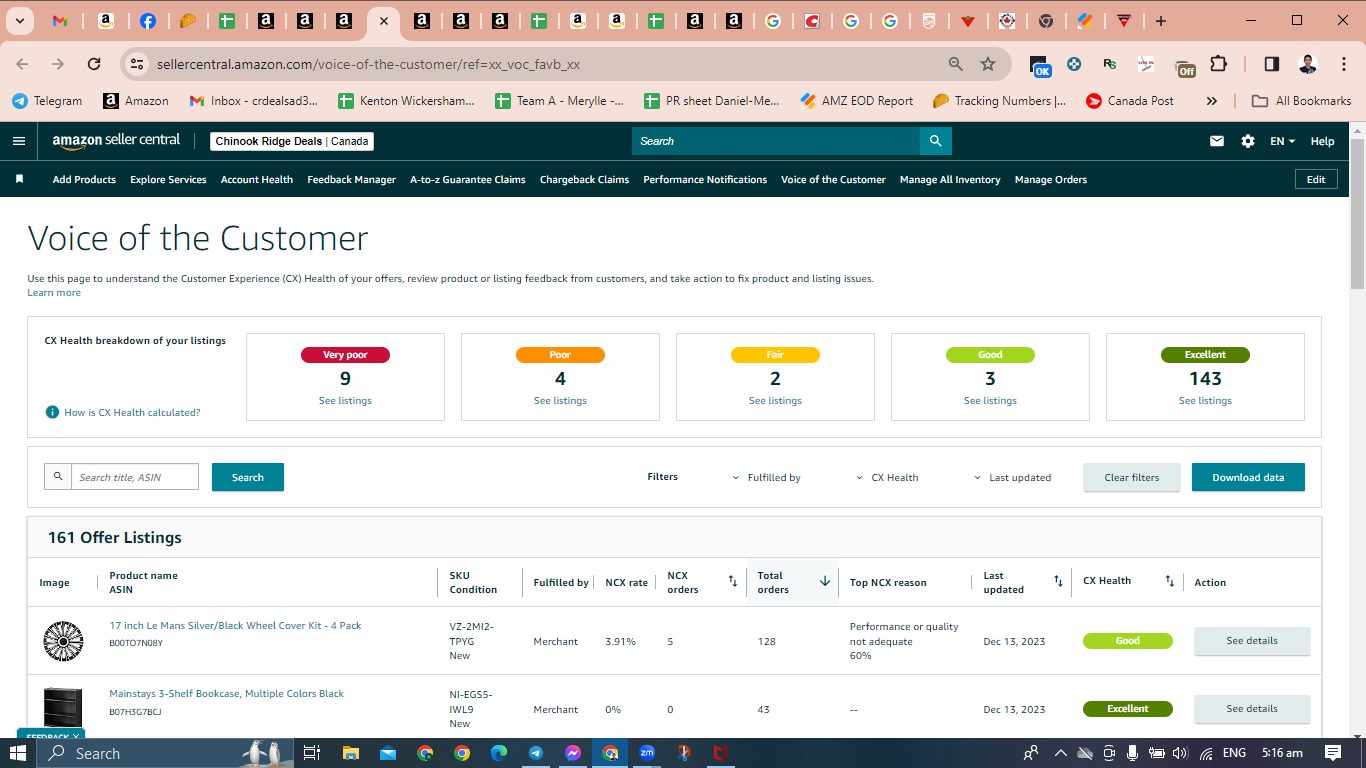Open Chrome side panel icon
This screenshot has height=768, width=1366.
pyautogui.click(x=1271, y=64)
